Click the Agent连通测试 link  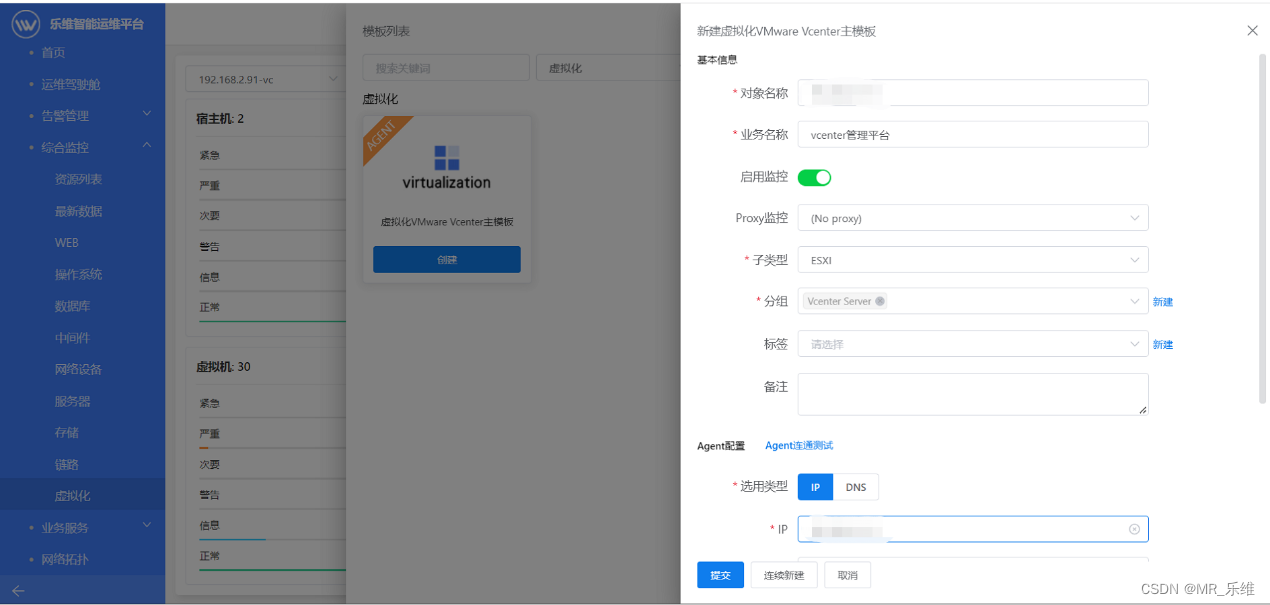coord(799,445)
